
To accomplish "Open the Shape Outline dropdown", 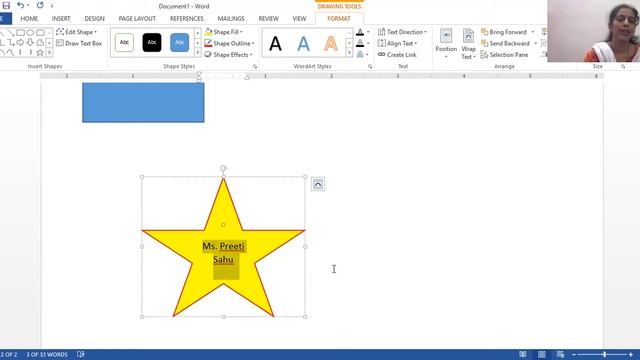I will pyautogui.click(x=229, y=43).
